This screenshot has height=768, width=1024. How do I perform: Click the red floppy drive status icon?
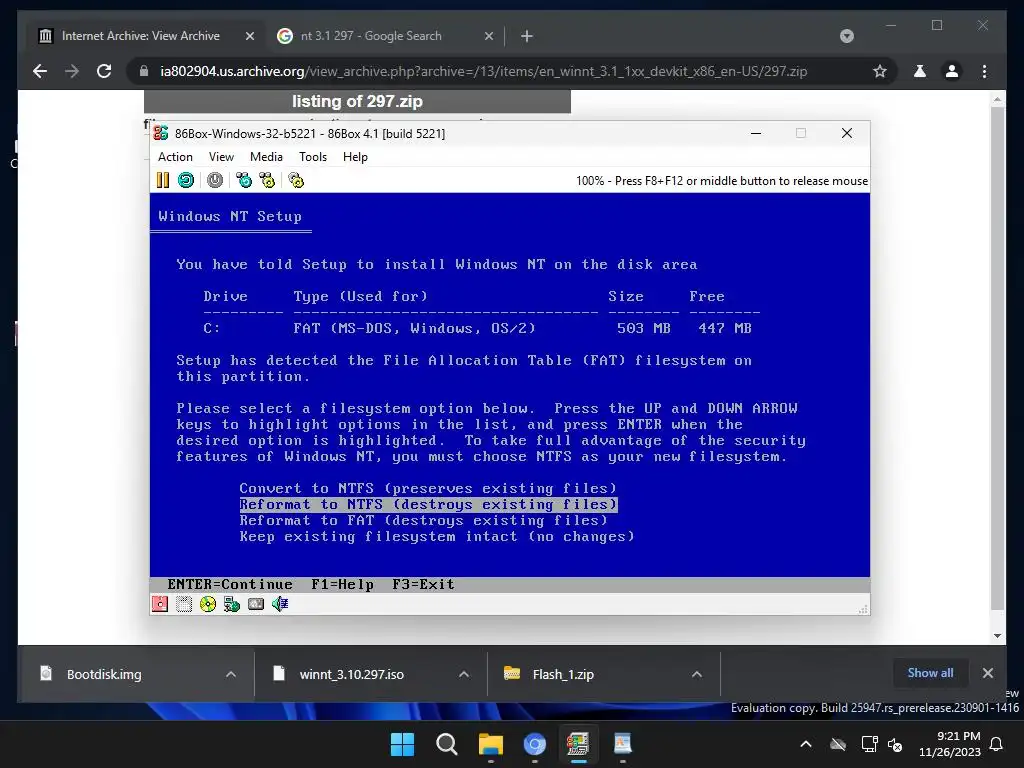(160, 604)
